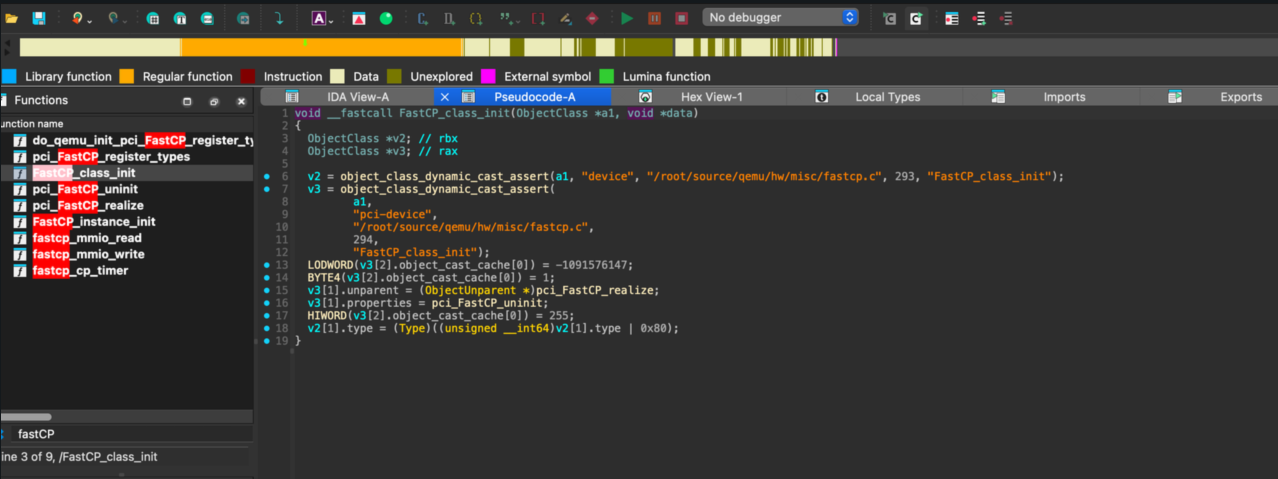Convert to data with the 'D' icon
Screen dimensions: 1278x479
point(450,18)
